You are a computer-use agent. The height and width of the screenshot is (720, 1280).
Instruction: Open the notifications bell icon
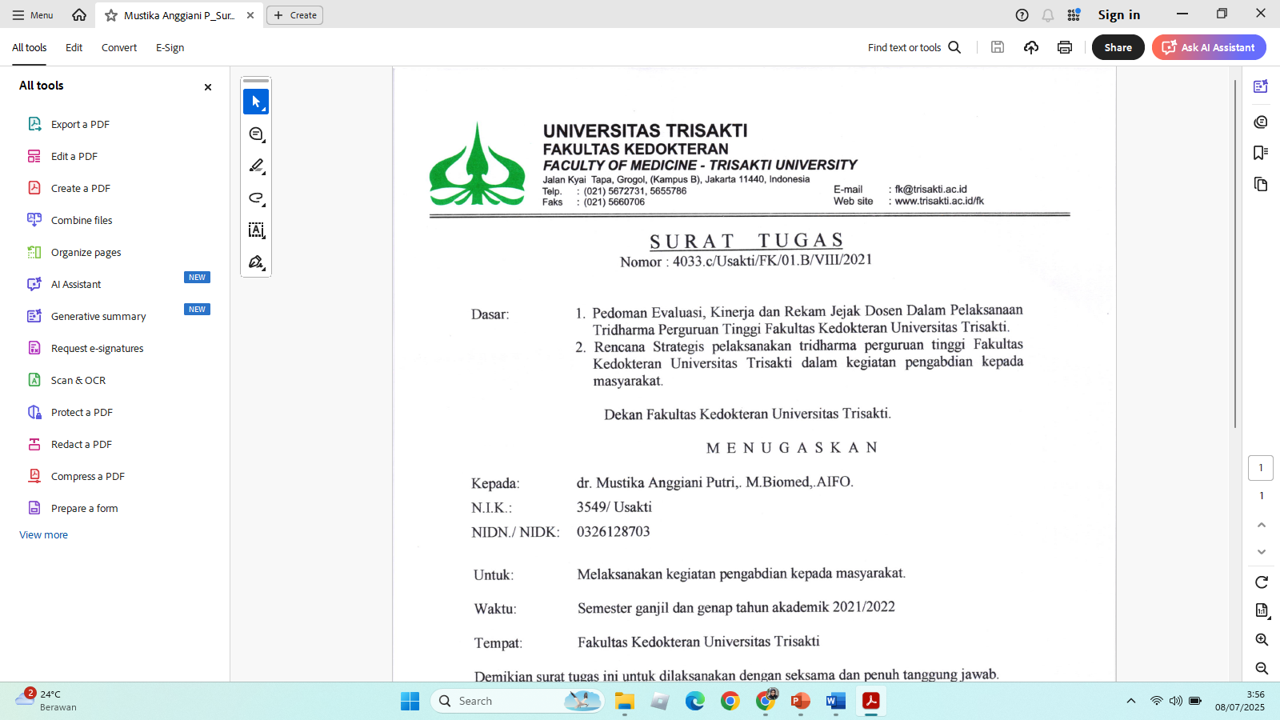point(1047,15)
